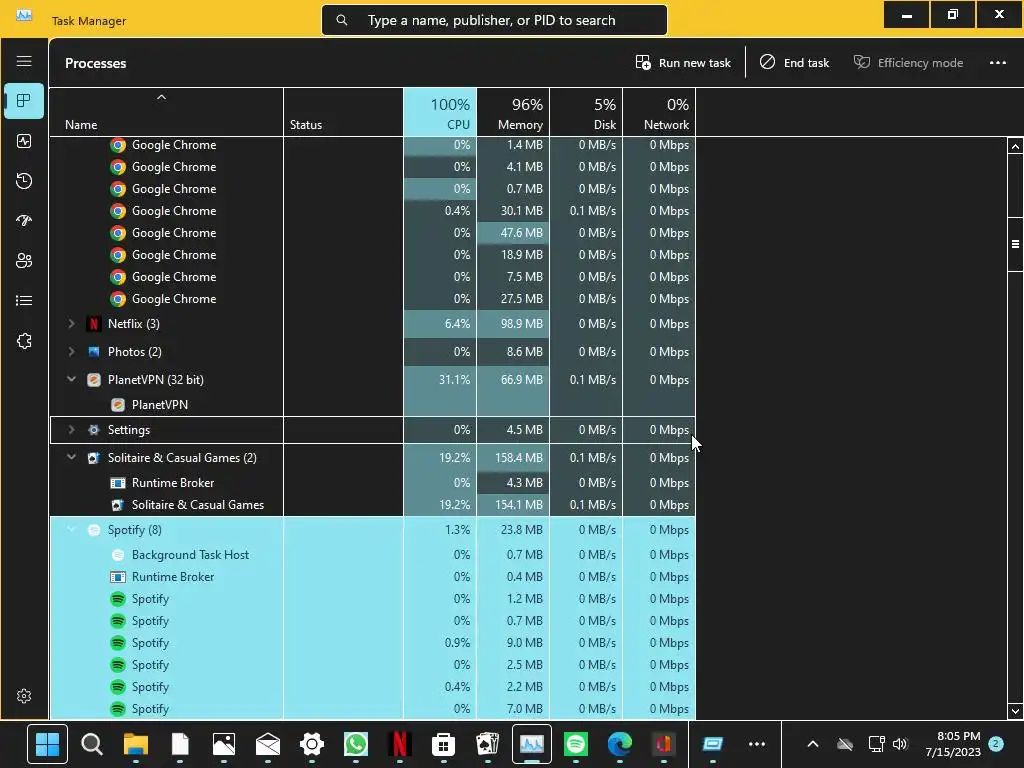
Task: Open Spotify from taskbar
Action: pos(576,744)
